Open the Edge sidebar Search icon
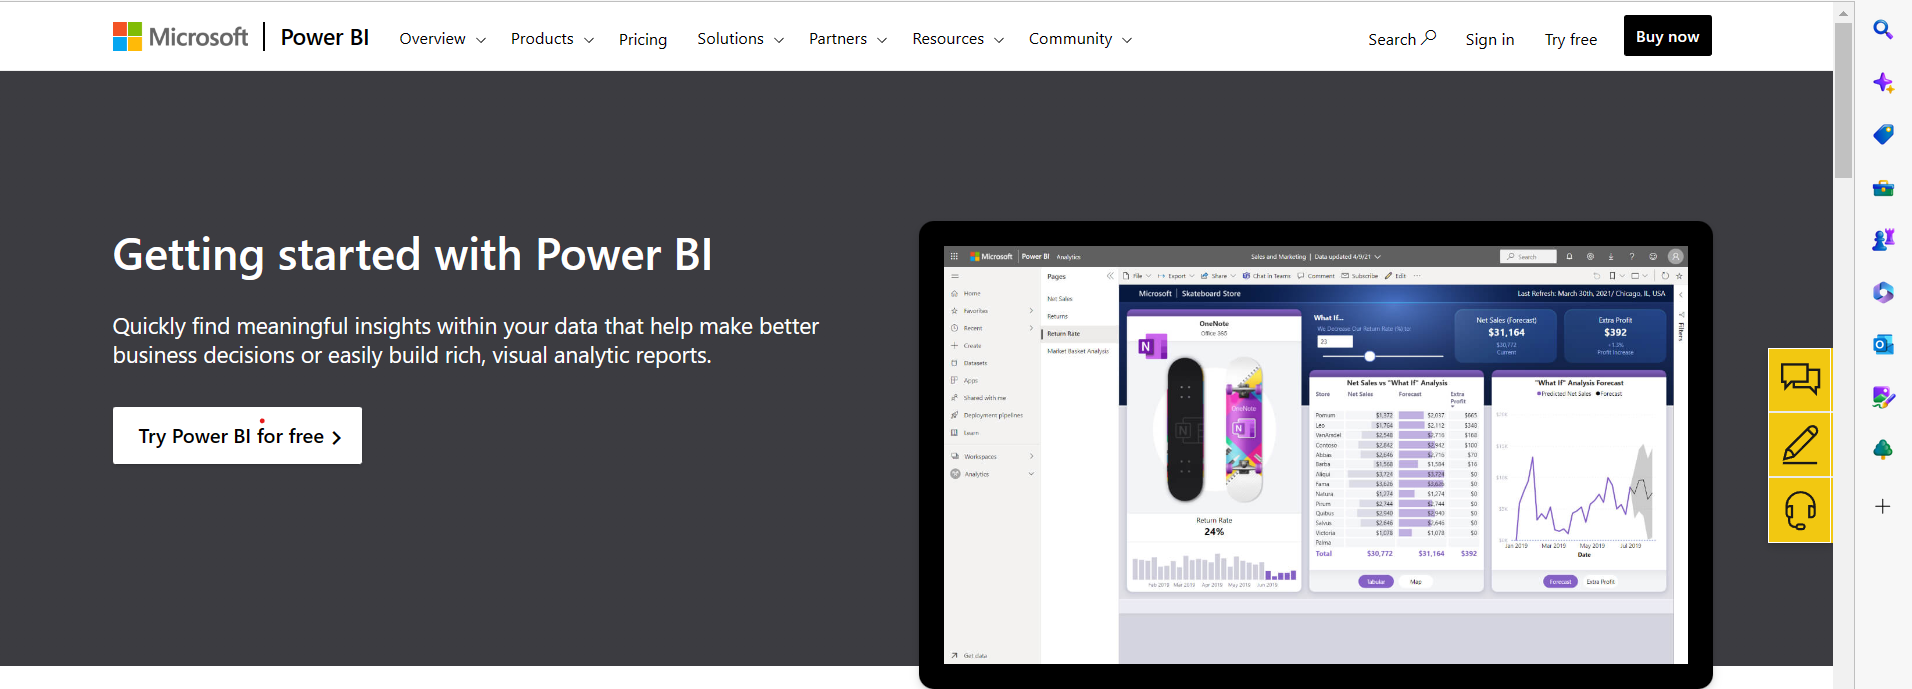 point(1883,30)
